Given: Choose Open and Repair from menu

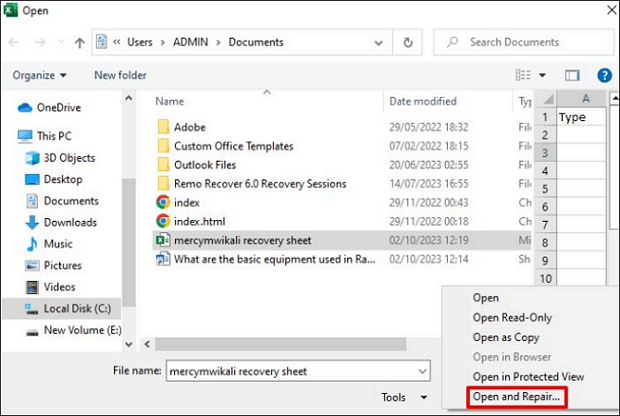Looking at the screenshot, I should 514,396.
